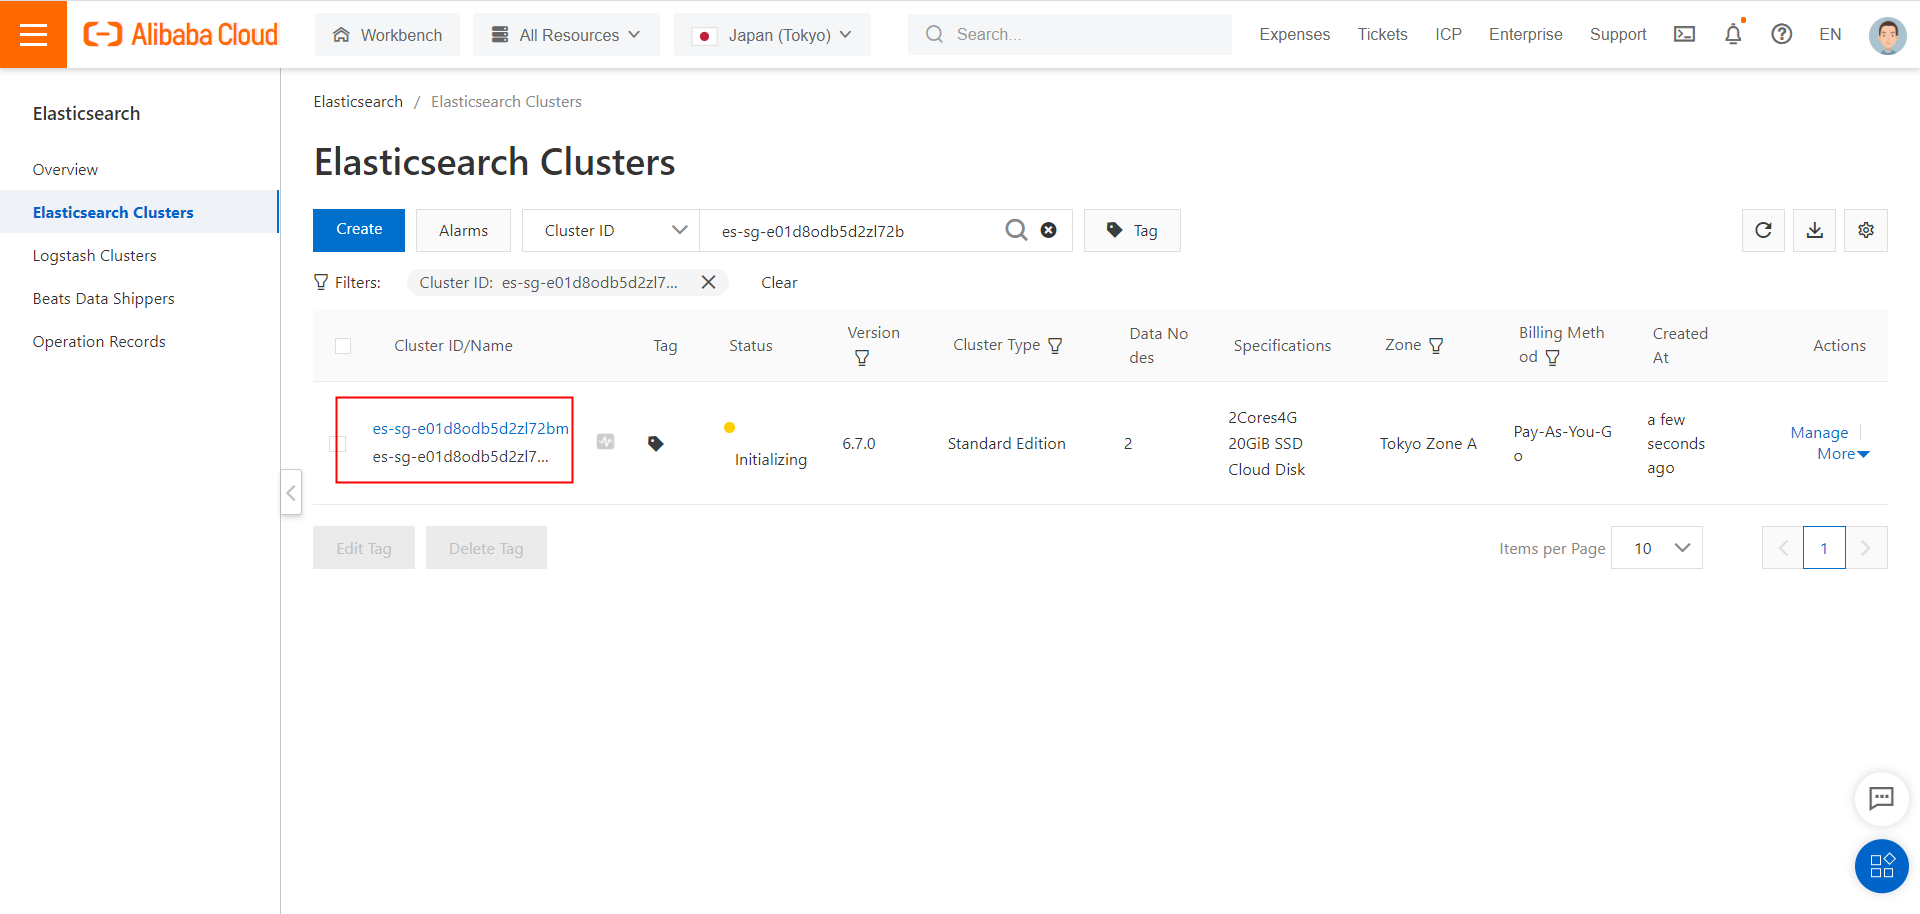The height and width of the screenshot is (914, 1920).
Task: Open the Cloud Shell terminal icon
Action: (1685, 34)
